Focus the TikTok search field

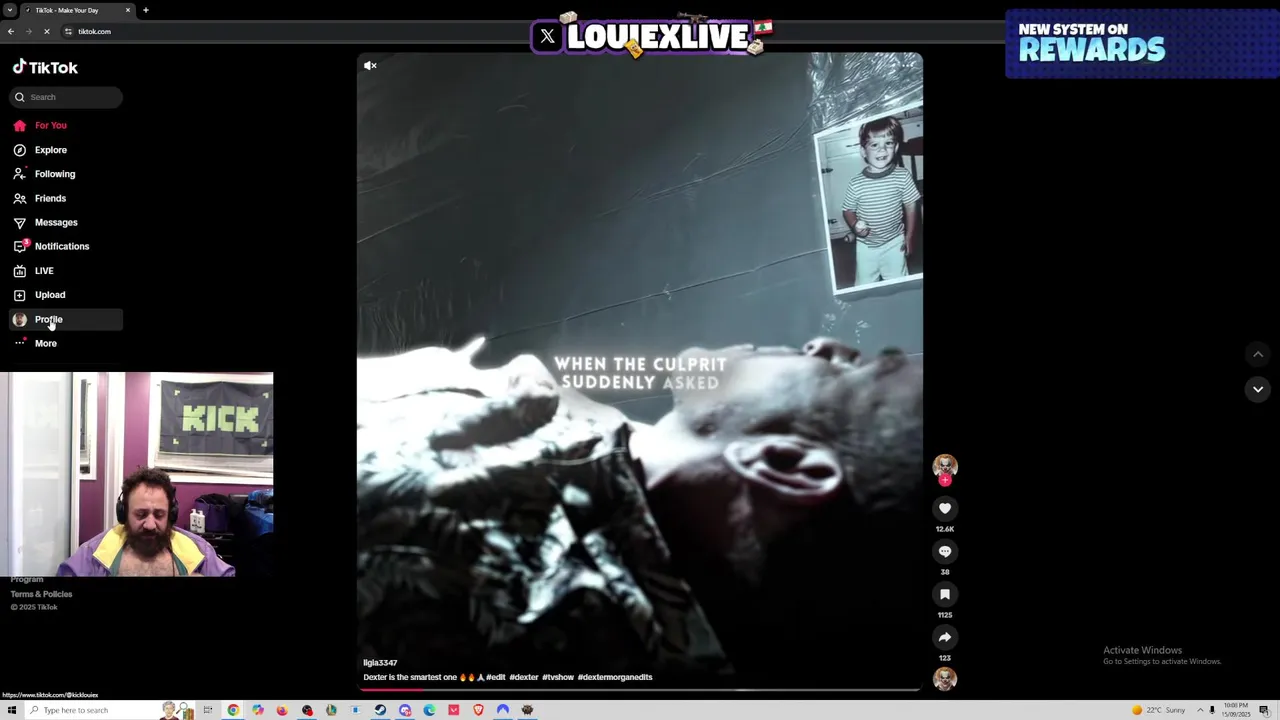[x=66, y=97]
